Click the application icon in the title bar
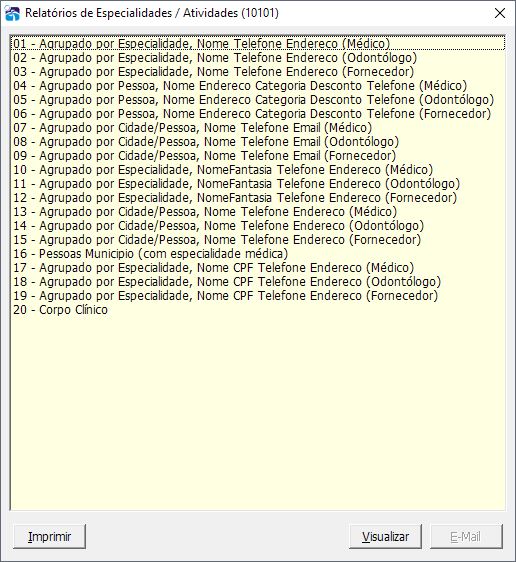The image size is (516, 562). pyautogui.click(x=12, y=13)
